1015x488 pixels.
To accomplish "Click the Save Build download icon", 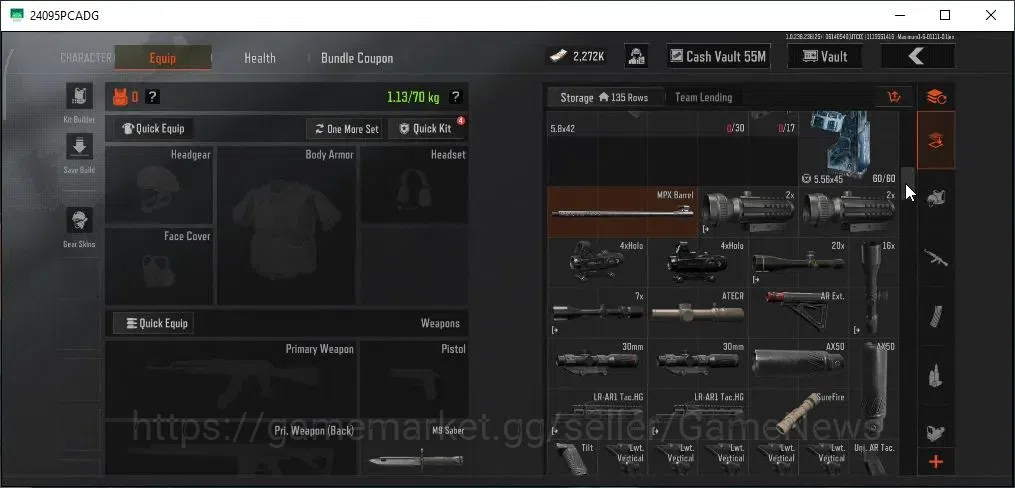I will tap(79, 146).
